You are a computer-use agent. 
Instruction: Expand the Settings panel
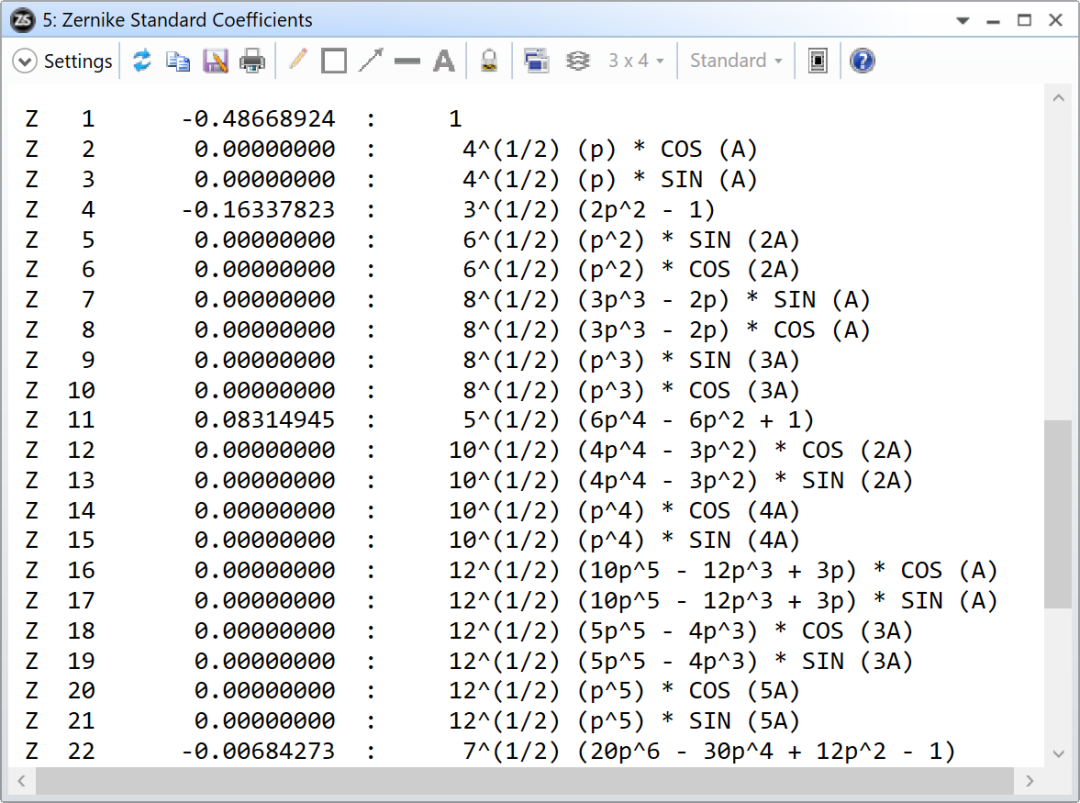coord(24,60)
